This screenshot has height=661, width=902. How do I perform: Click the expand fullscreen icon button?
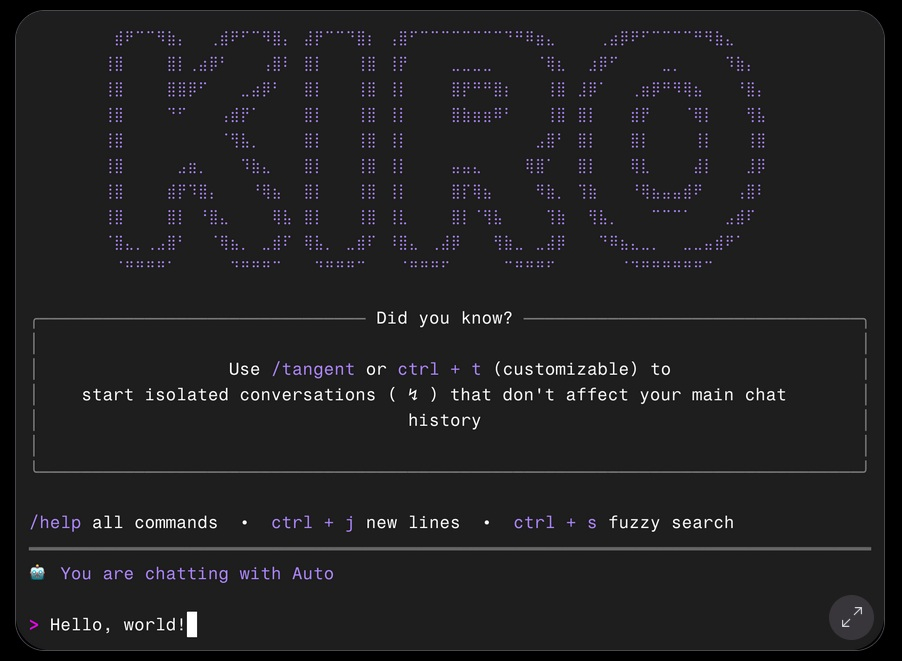(851, 618)
